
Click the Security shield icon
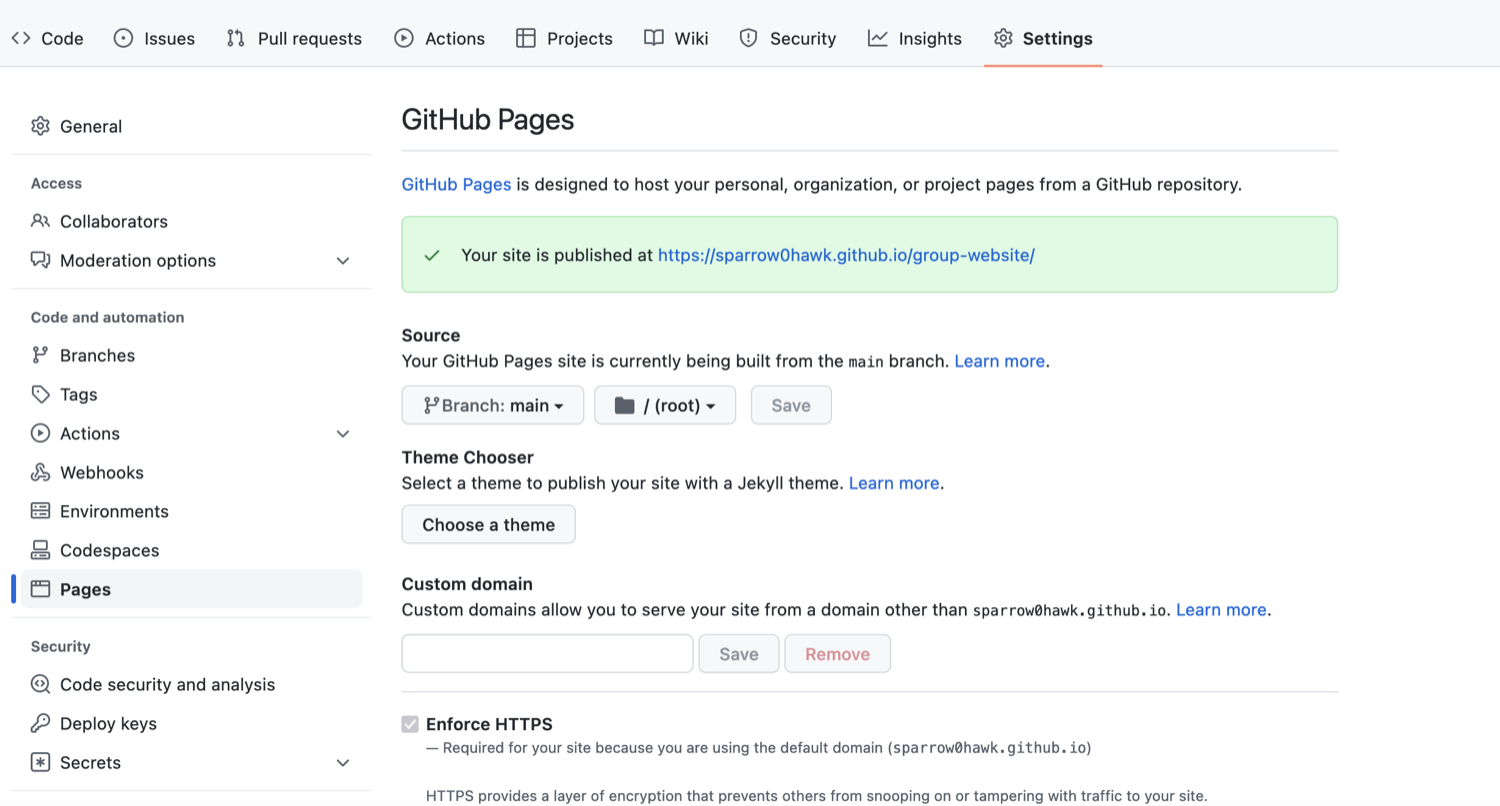click(x=748, y=38)
